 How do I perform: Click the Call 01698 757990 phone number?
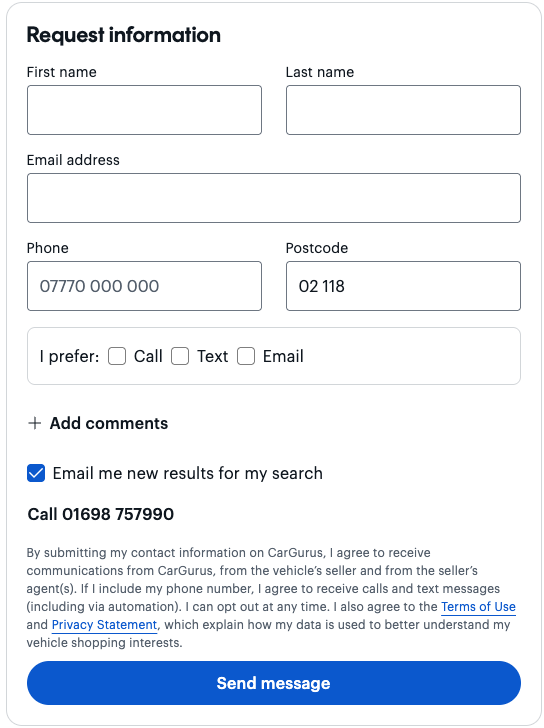point(101,514)
